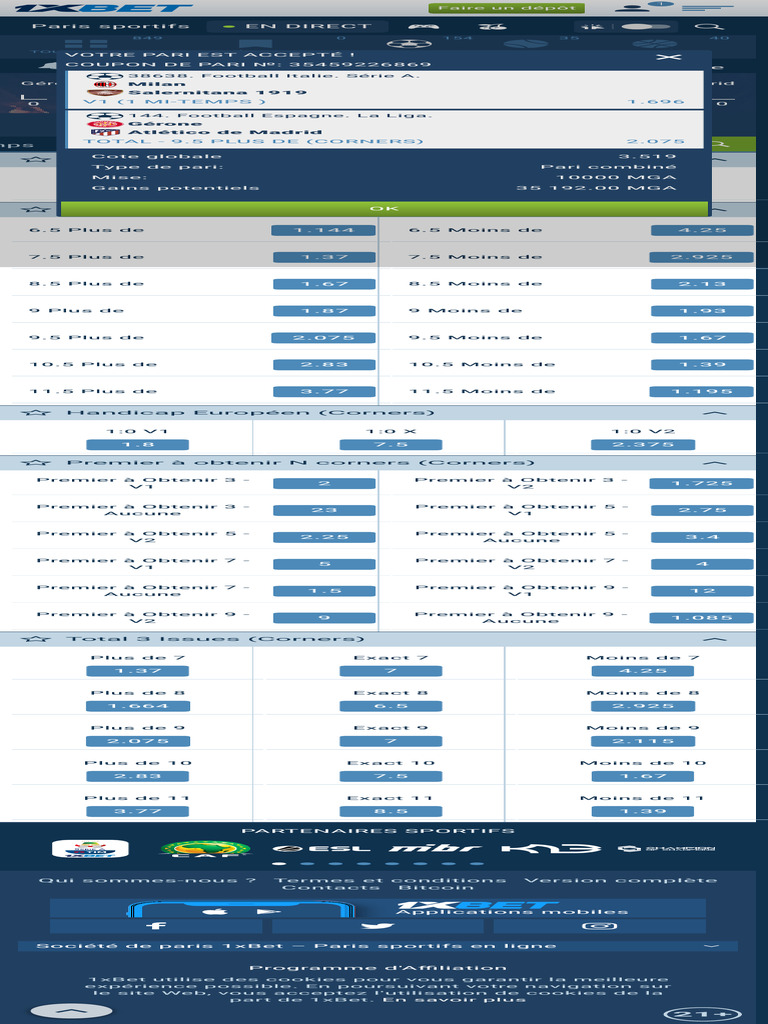Collapse Handicap Européen (Corners) section chevron
This screenshot has width=768, height=1024.
click(x=715, y=413)
